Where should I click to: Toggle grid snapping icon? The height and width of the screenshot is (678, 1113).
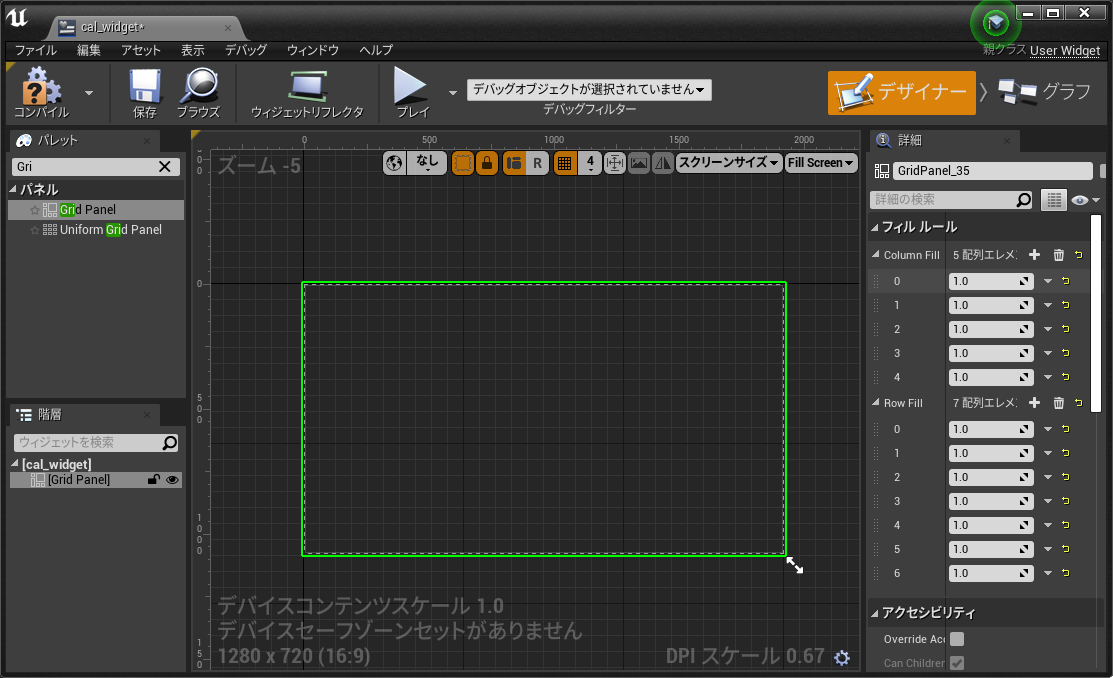coord(564,163)
